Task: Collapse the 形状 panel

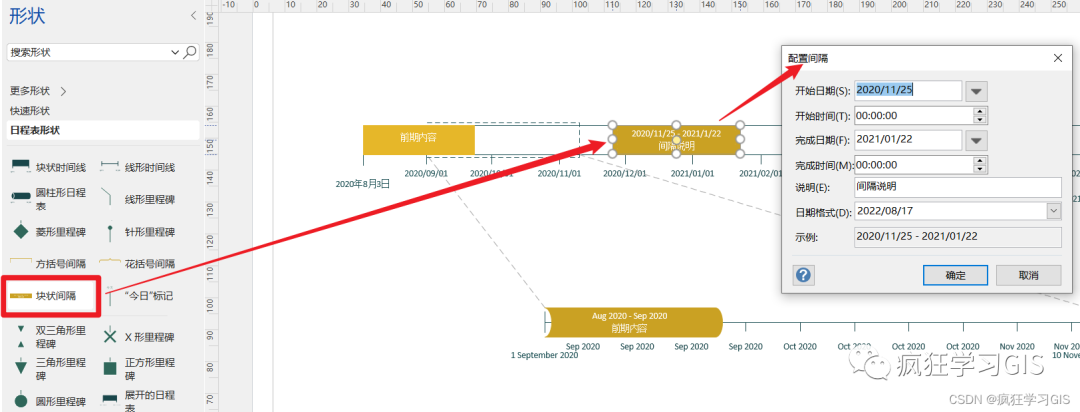Action: click(194, 15)
